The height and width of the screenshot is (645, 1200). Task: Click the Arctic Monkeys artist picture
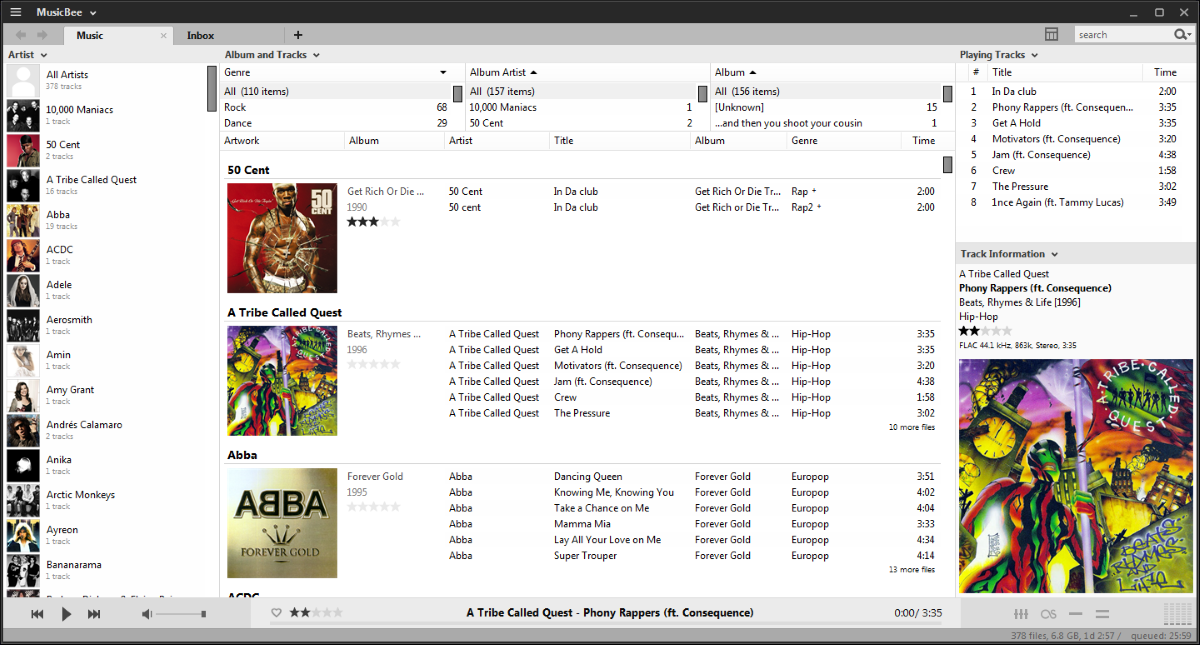point(23,501)
